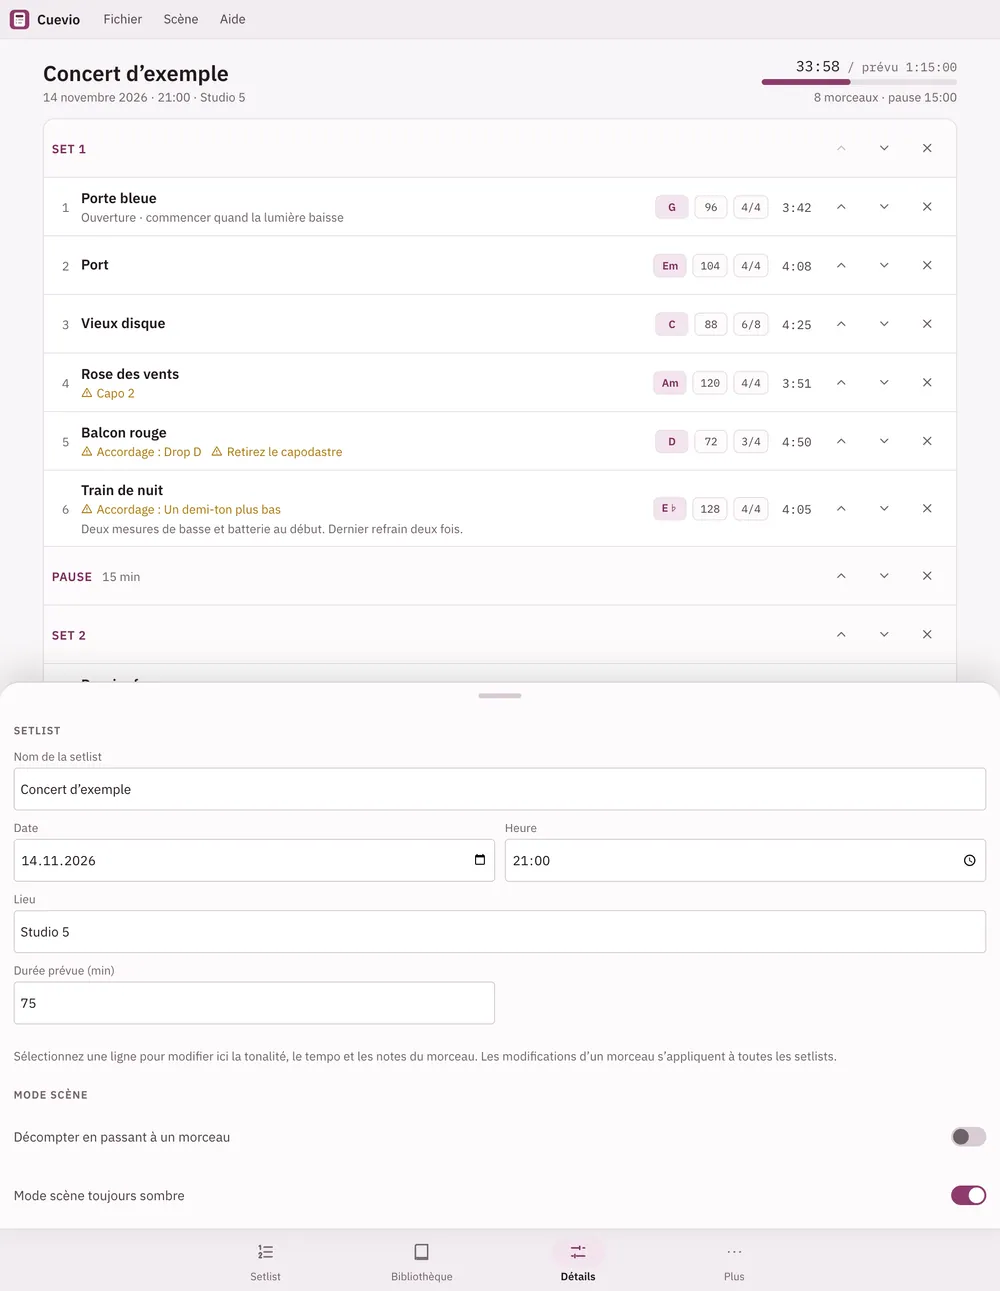Image resolution: width=1000 pixels, height=1291 pixels.
Task: Move the Port song up
Action: [x=841, y=265]
